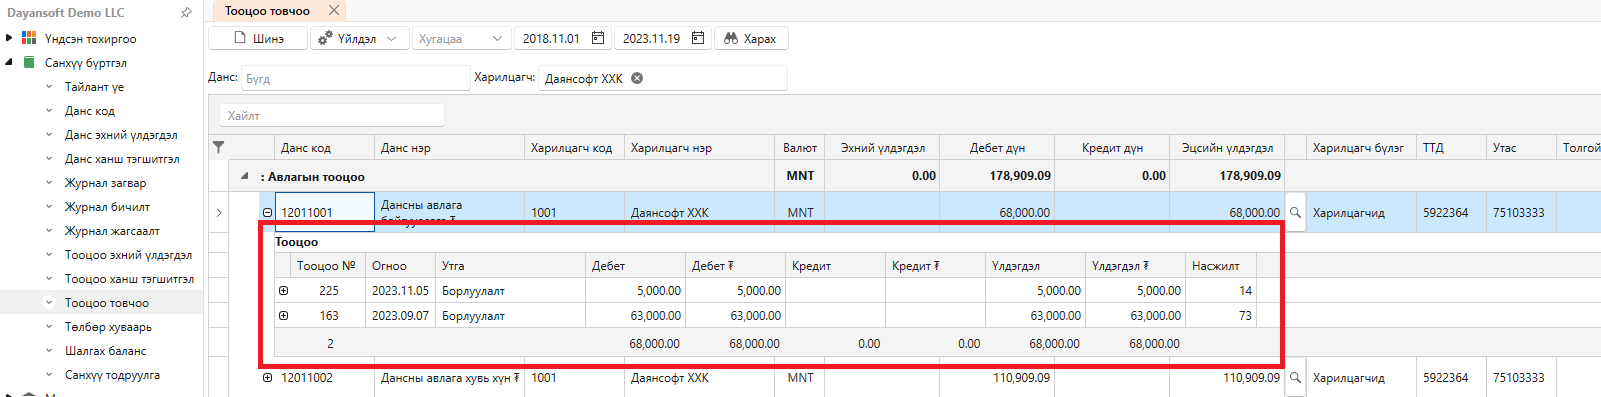Click Насжилт value 73
1601x397 pixels.
point(1245,316)
